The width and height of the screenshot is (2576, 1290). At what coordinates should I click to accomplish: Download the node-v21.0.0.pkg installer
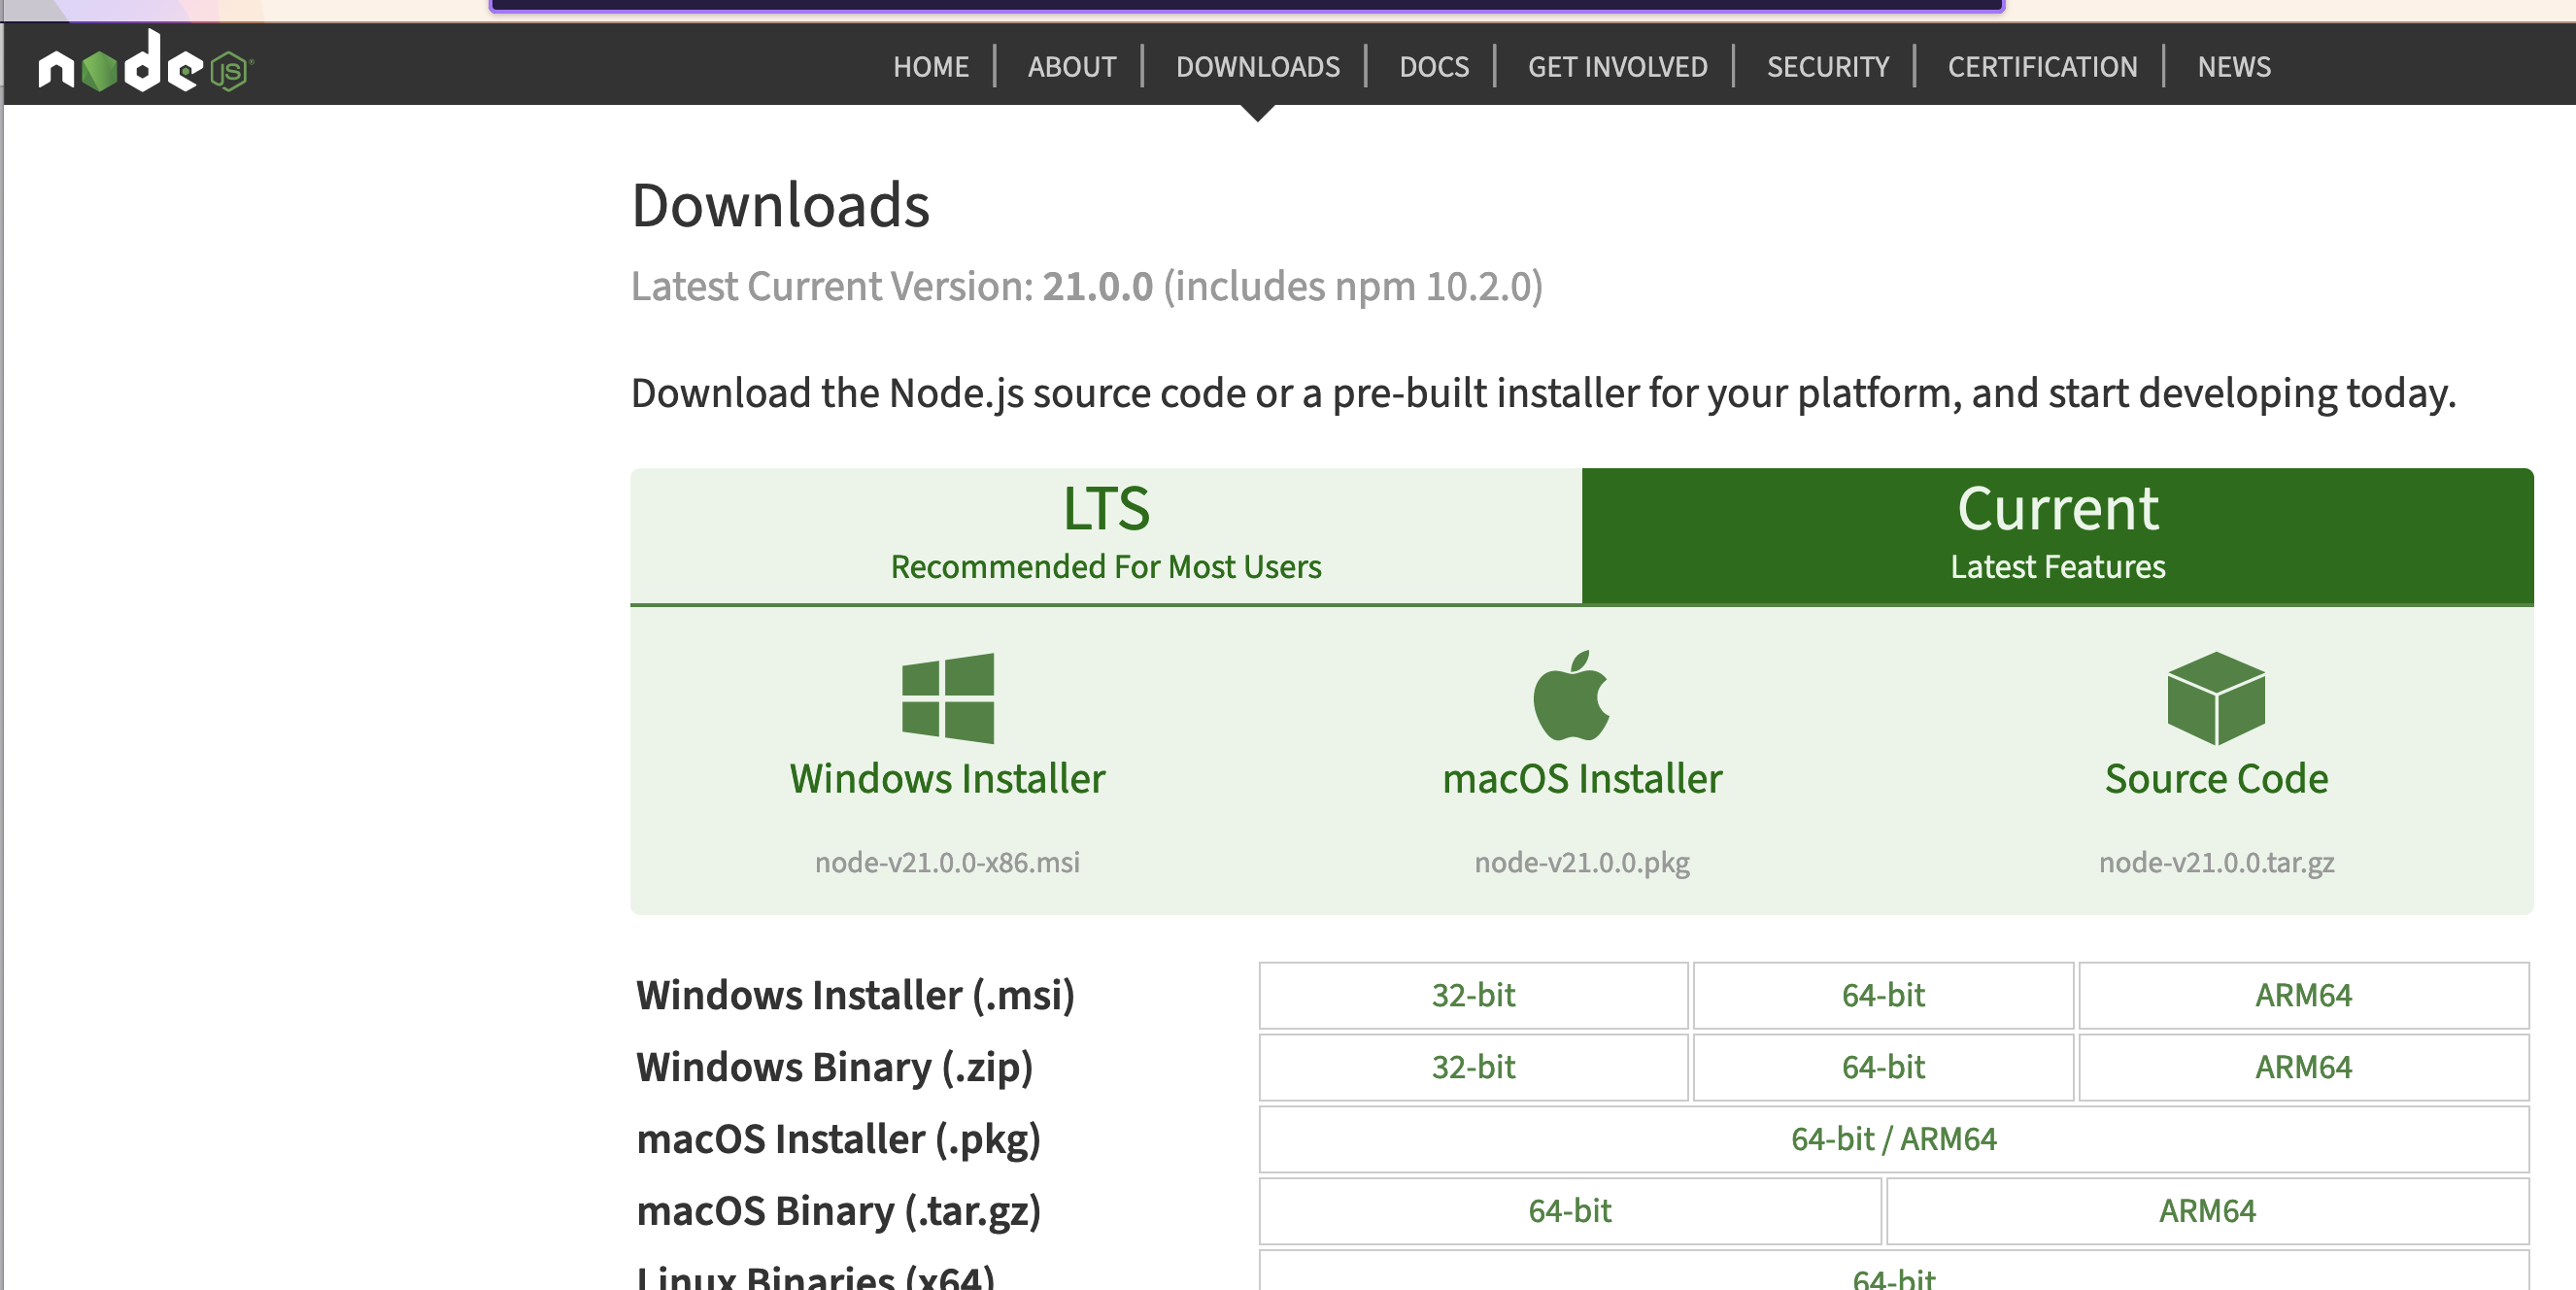coord(1581,862)
